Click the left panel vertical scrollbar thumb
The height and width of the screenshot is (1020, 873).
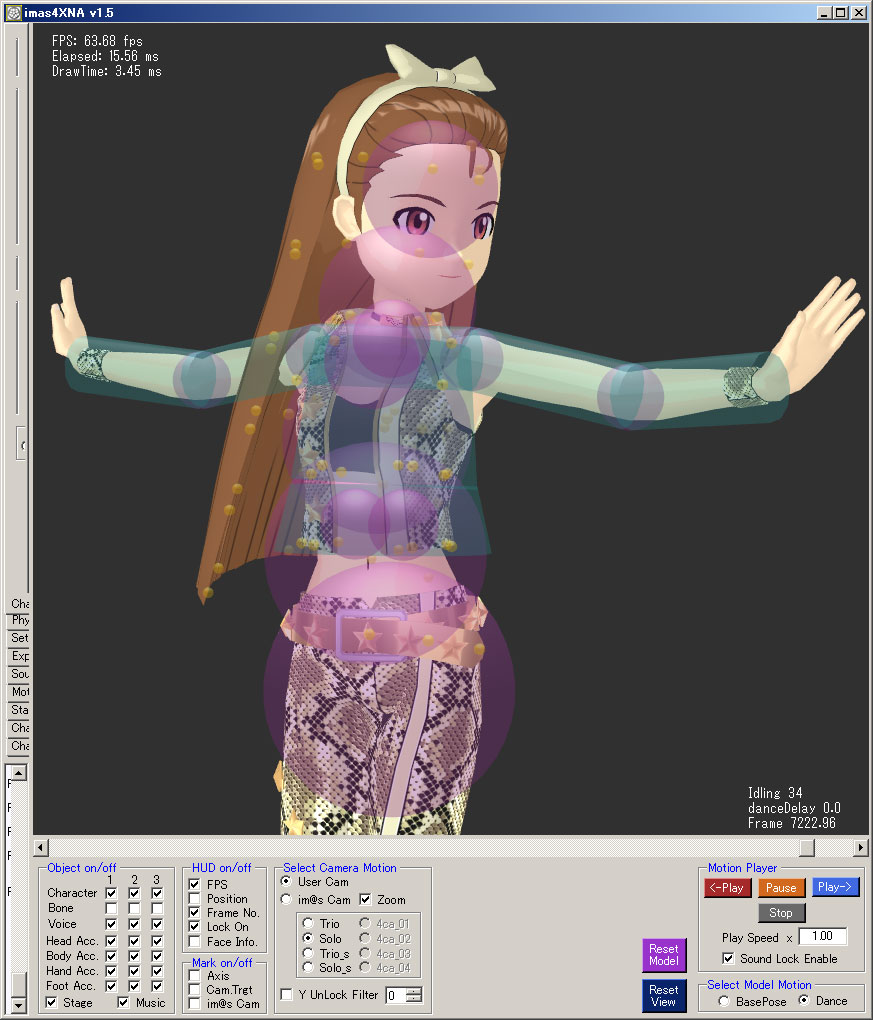click(x=19, y=985)
